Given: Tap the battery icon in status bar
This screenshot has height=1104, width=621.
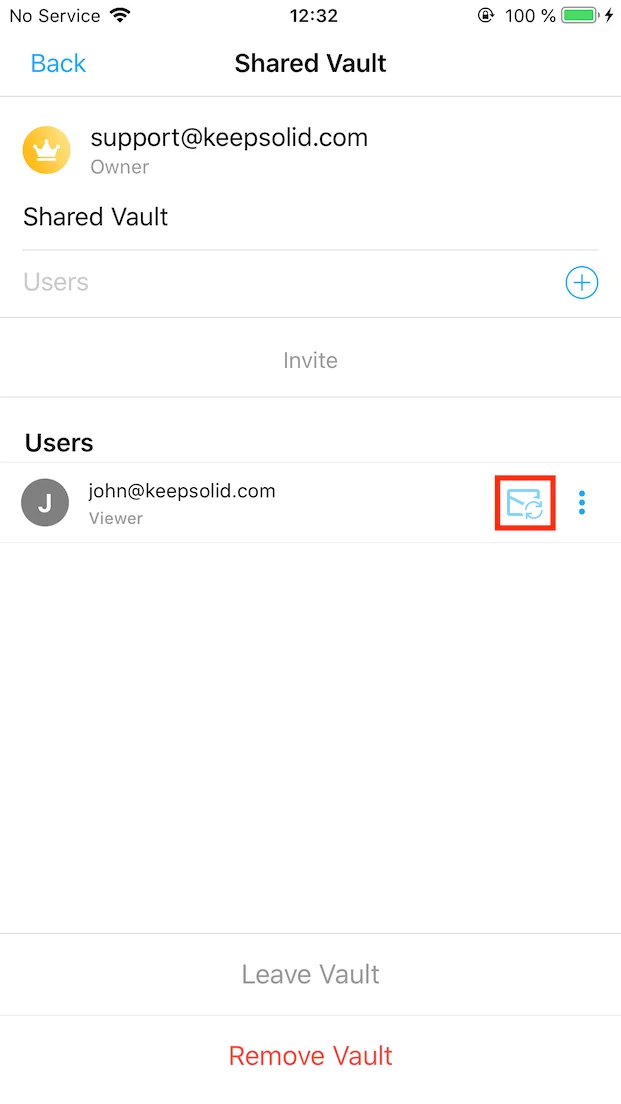Looking at the screenshot, I should (x=581, y=15).
